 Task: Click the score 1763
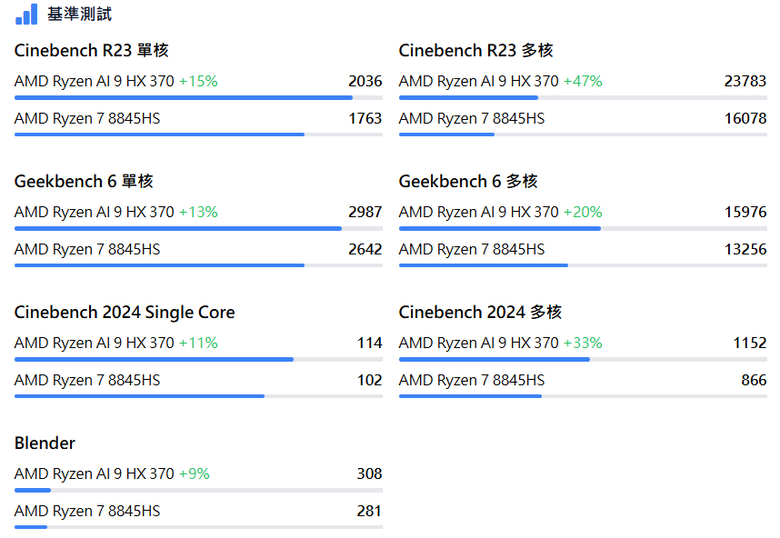(x=365, y=118)
